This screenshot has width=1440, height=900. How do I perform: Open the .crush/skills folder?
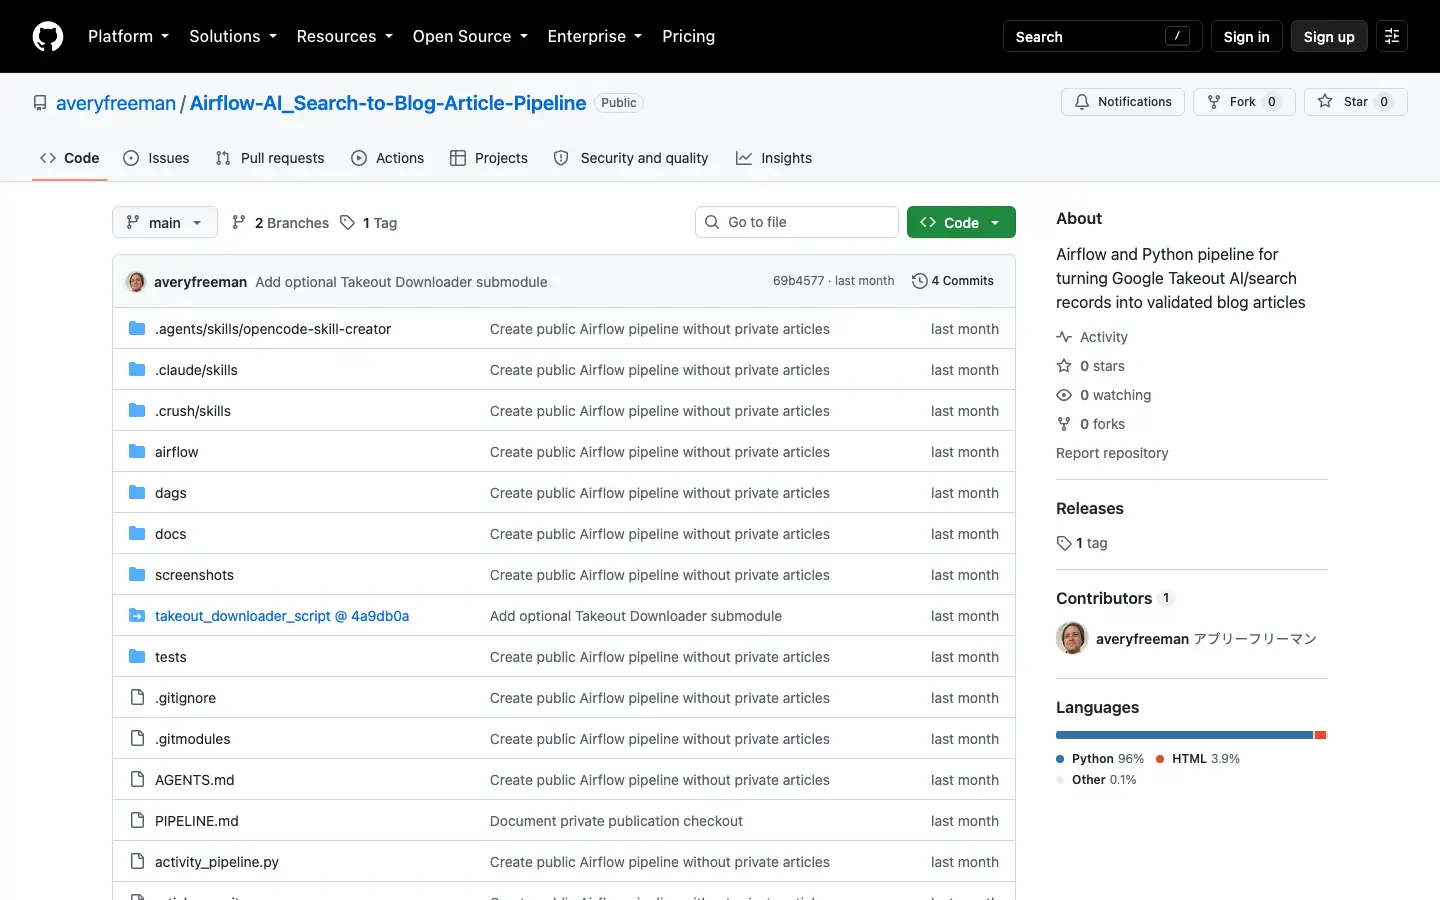pos(193,411)
